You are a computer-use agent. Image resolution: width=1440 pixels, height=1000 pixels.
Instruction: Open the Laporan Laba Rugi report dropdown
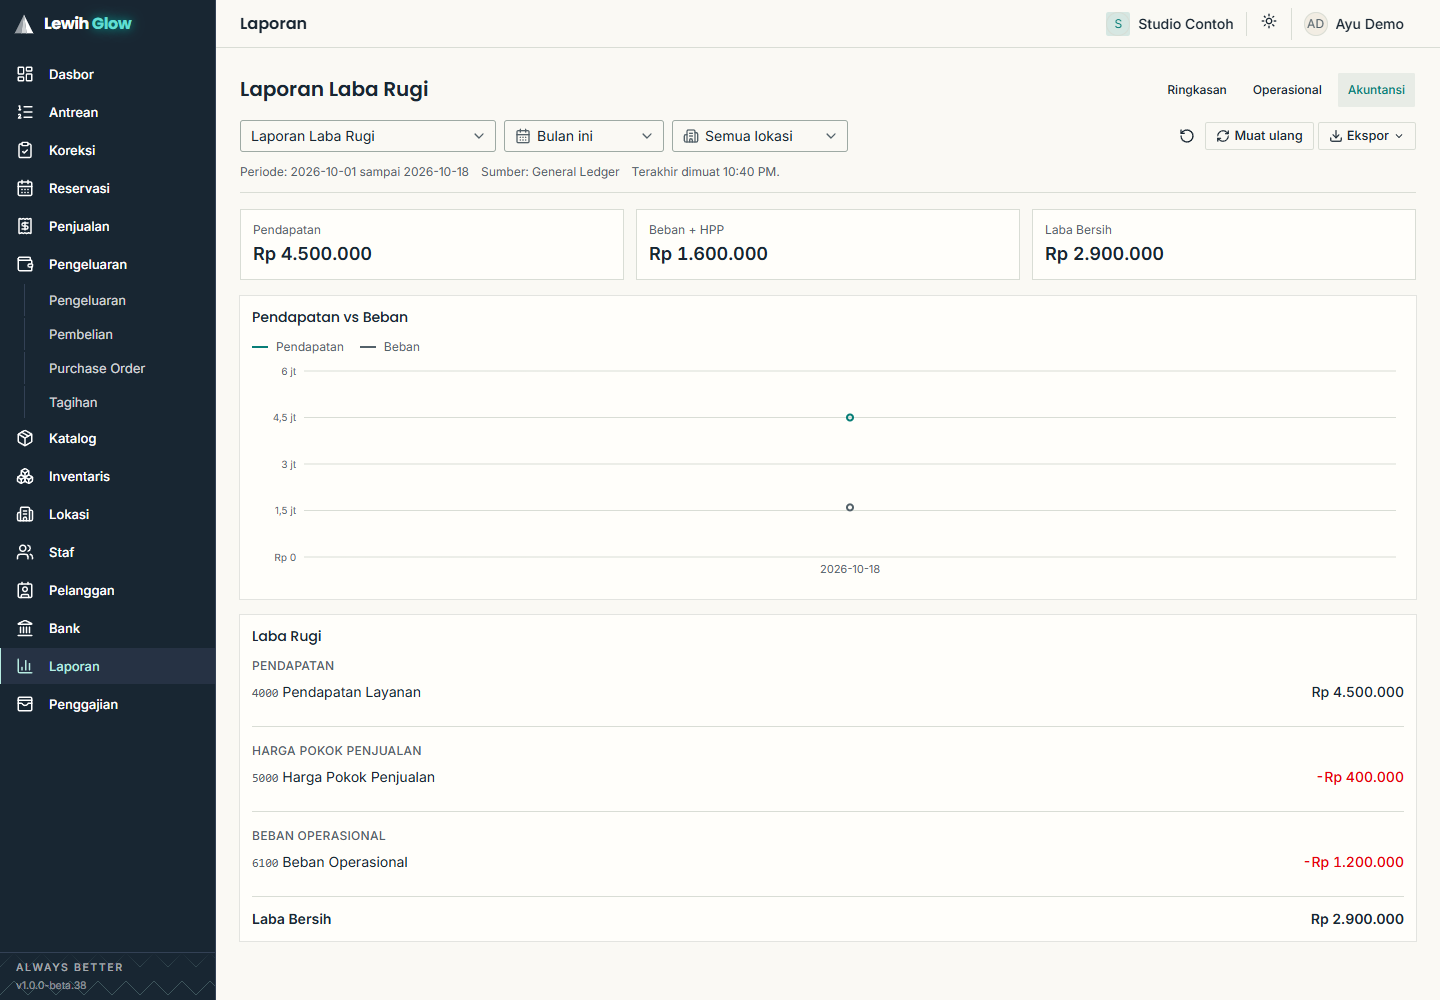(x=368, y=136)
